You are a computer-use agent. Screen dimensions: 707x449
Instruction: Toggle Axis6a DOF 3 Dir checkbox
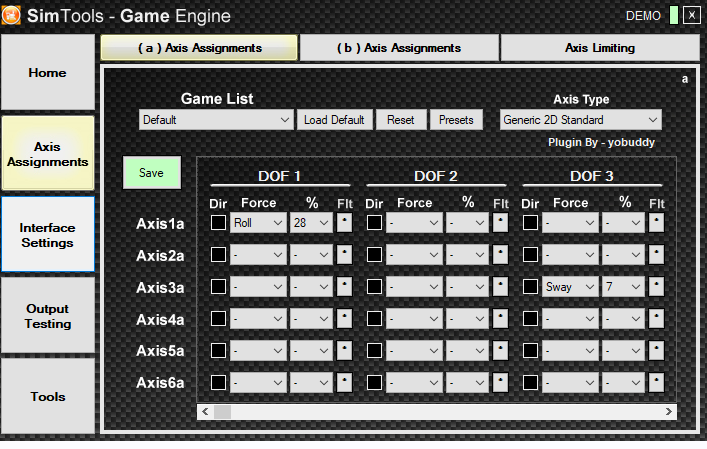[x=530, y=382]
